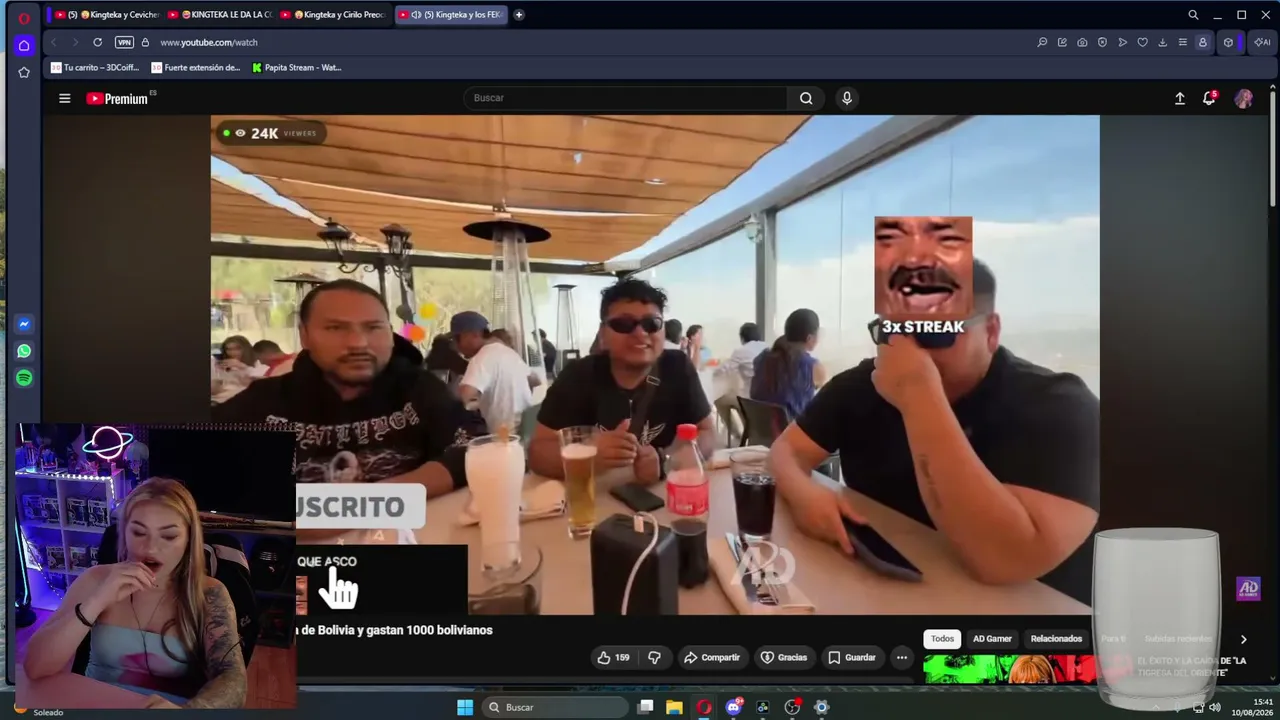Like the video with 159 likes
Viewport: 1280px width, 720px height.
pos(613,657)
